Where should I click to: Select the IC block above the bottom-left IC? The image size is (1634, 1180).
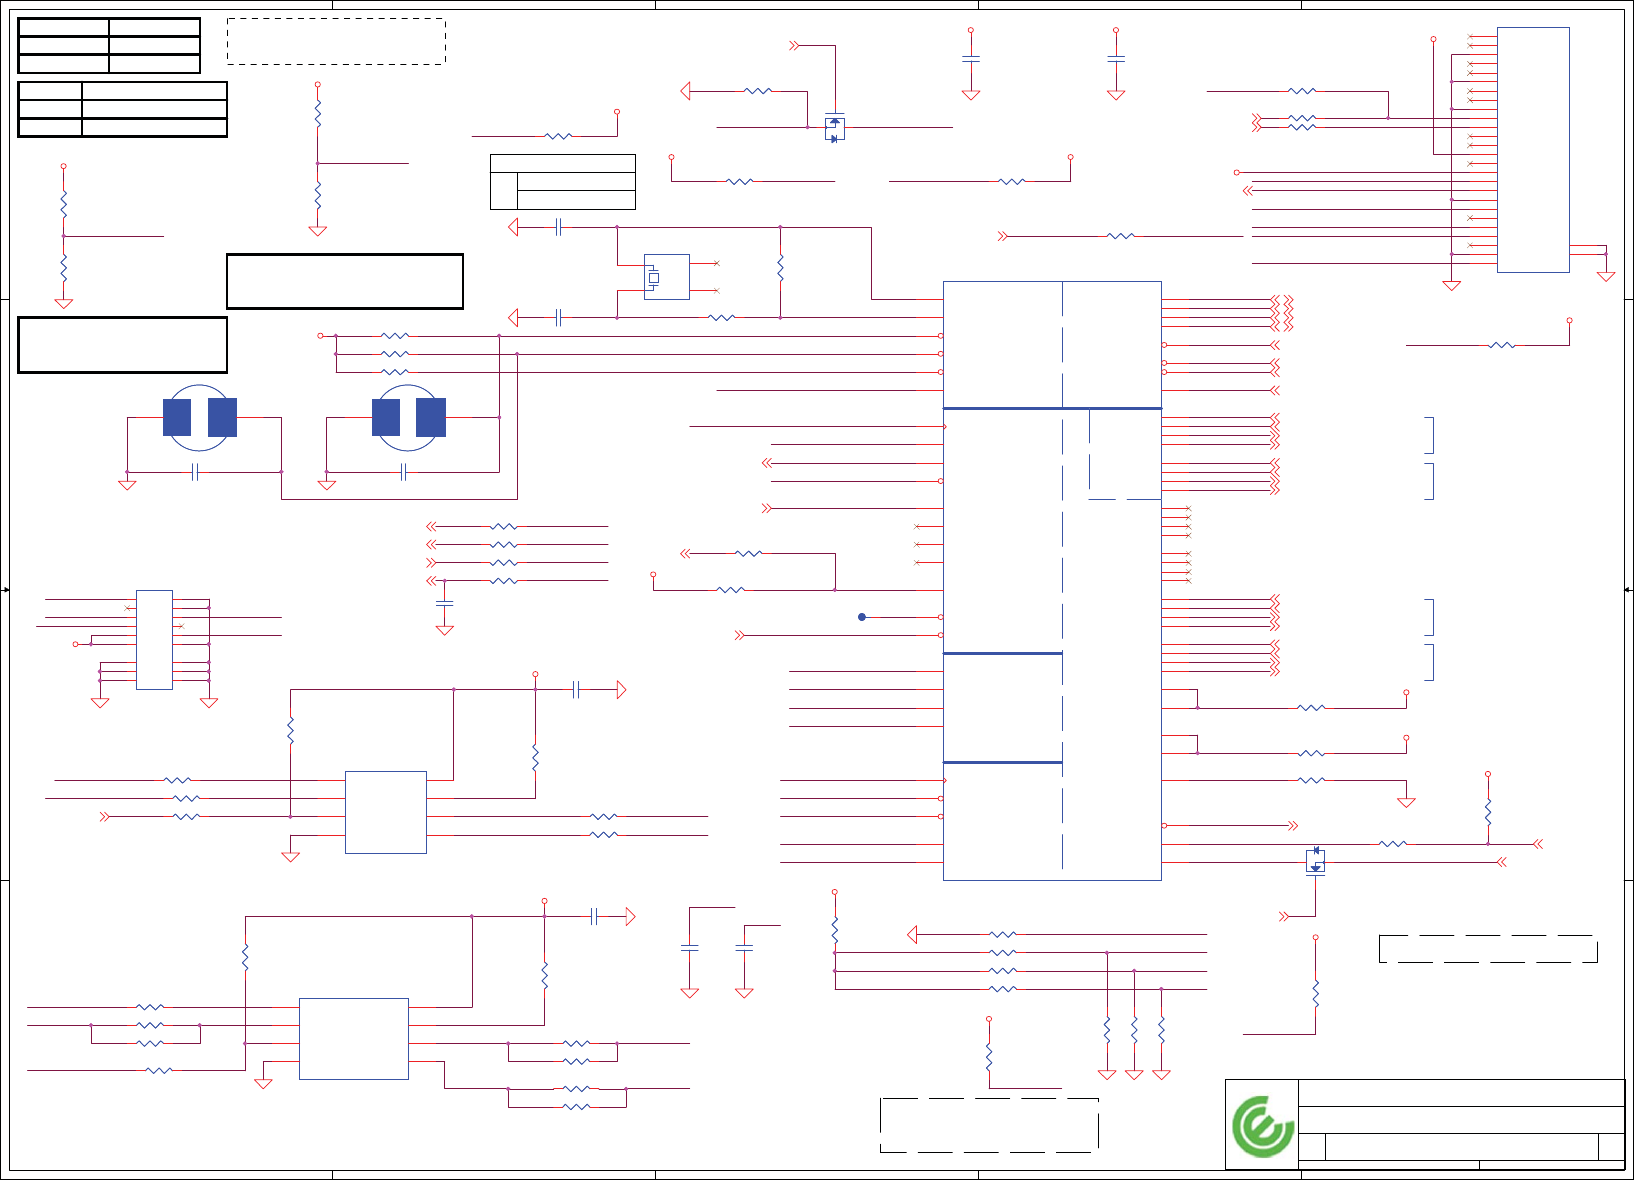pos(386,812)
